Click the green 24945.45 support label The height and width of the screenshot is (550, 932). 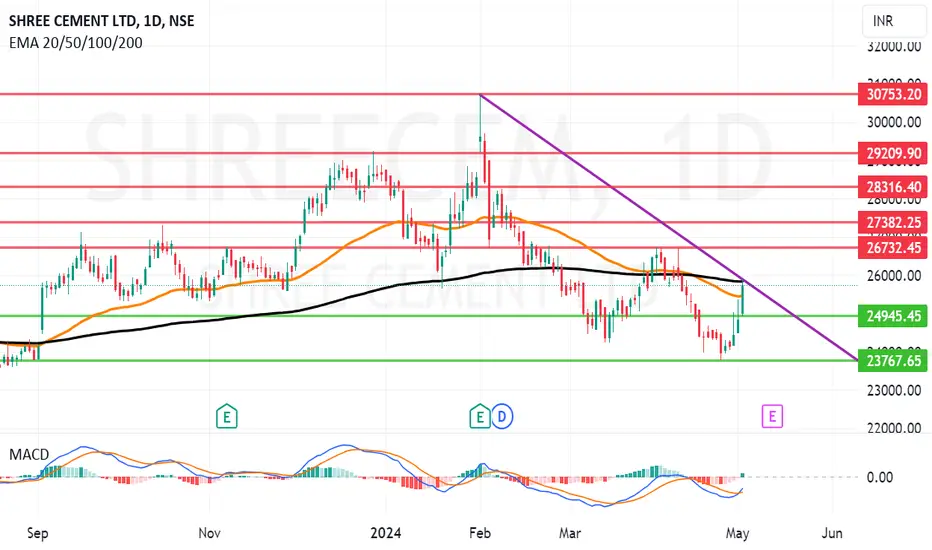pos(893,316)
